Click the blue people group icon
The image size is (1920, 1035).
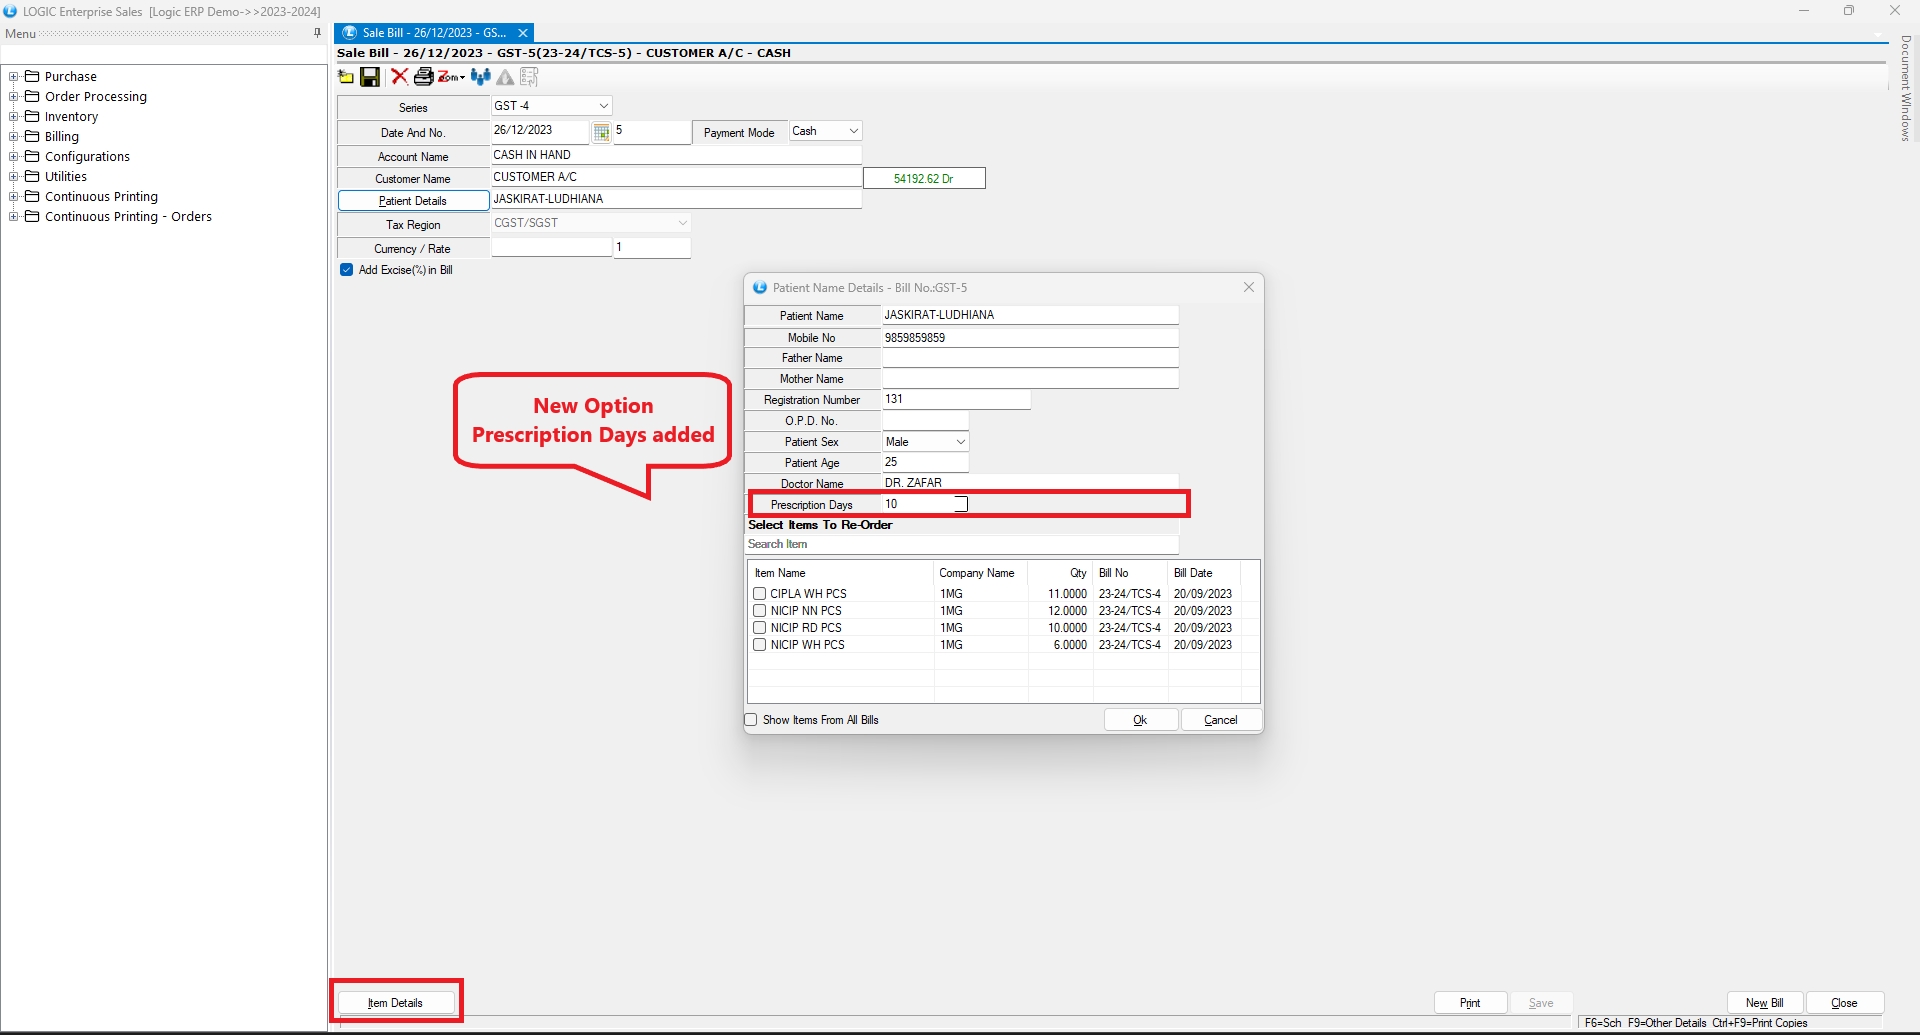point(481,77)
